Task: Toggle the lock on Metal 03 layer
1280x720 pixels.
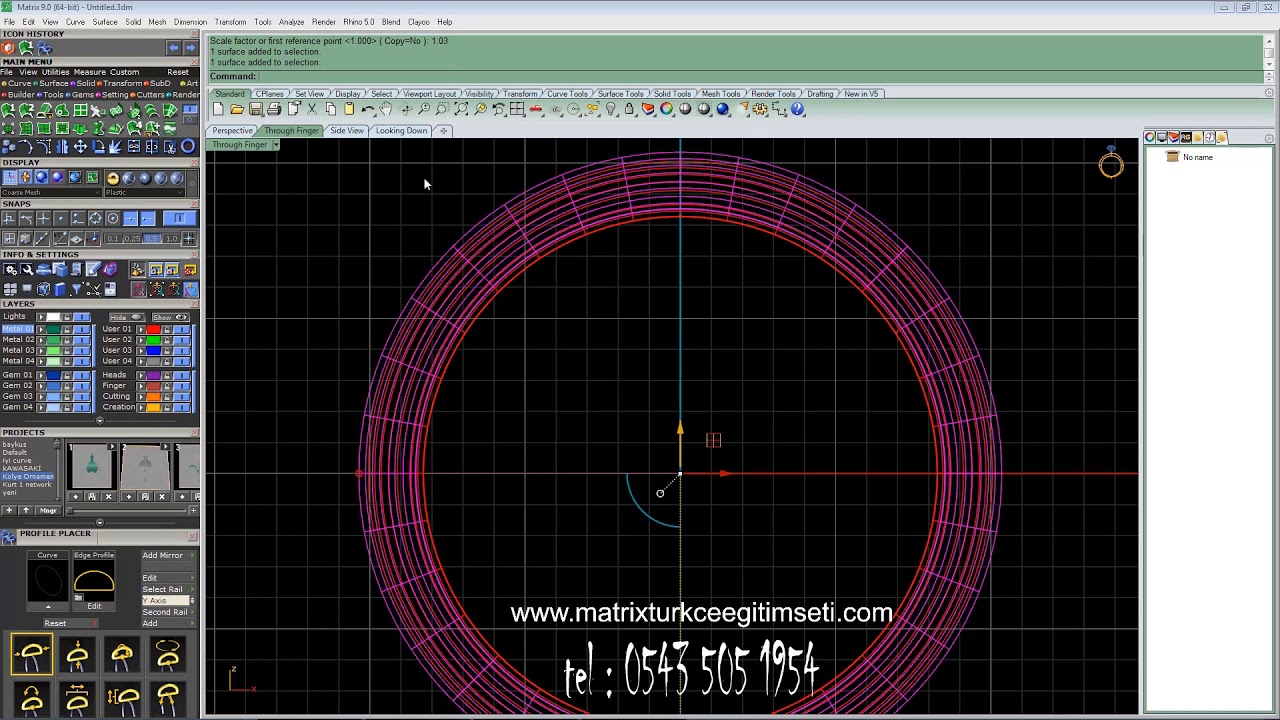Action: point(66,351)
